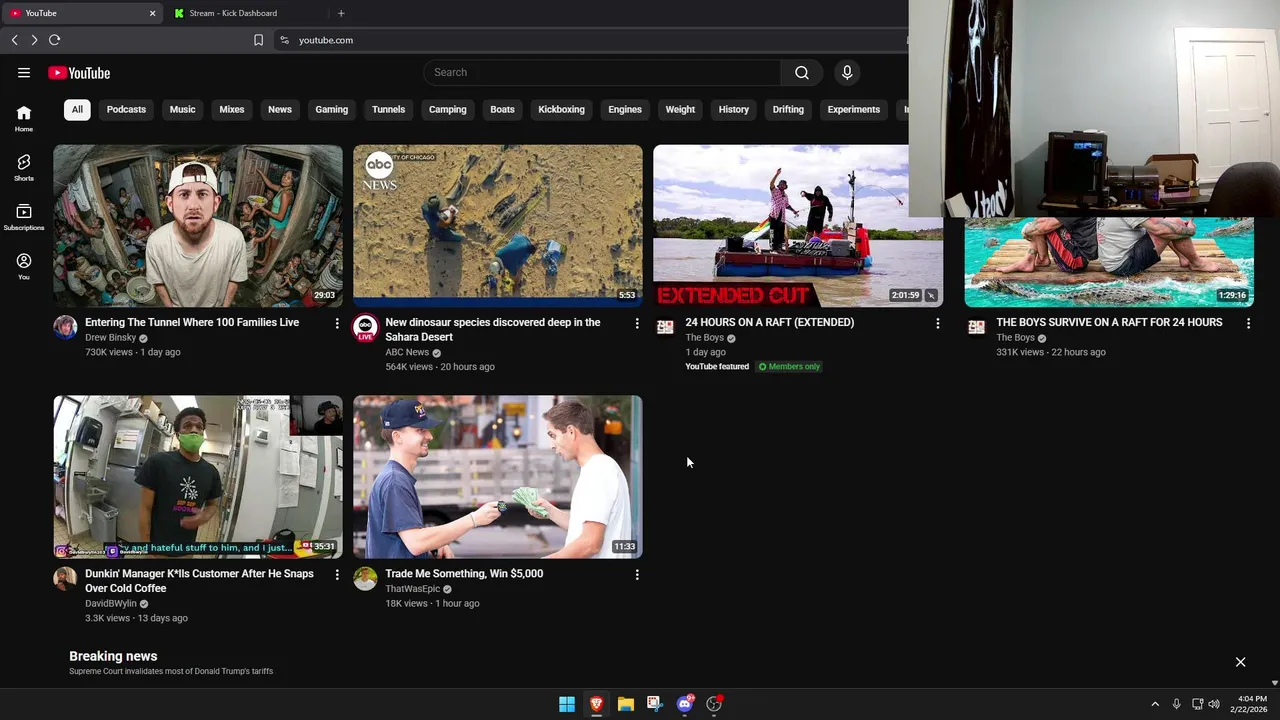The height and width of the screenshot is (720, 1280).
Task: Open ThatWasEpic channel avatar
Action: (x=365, y=578)
